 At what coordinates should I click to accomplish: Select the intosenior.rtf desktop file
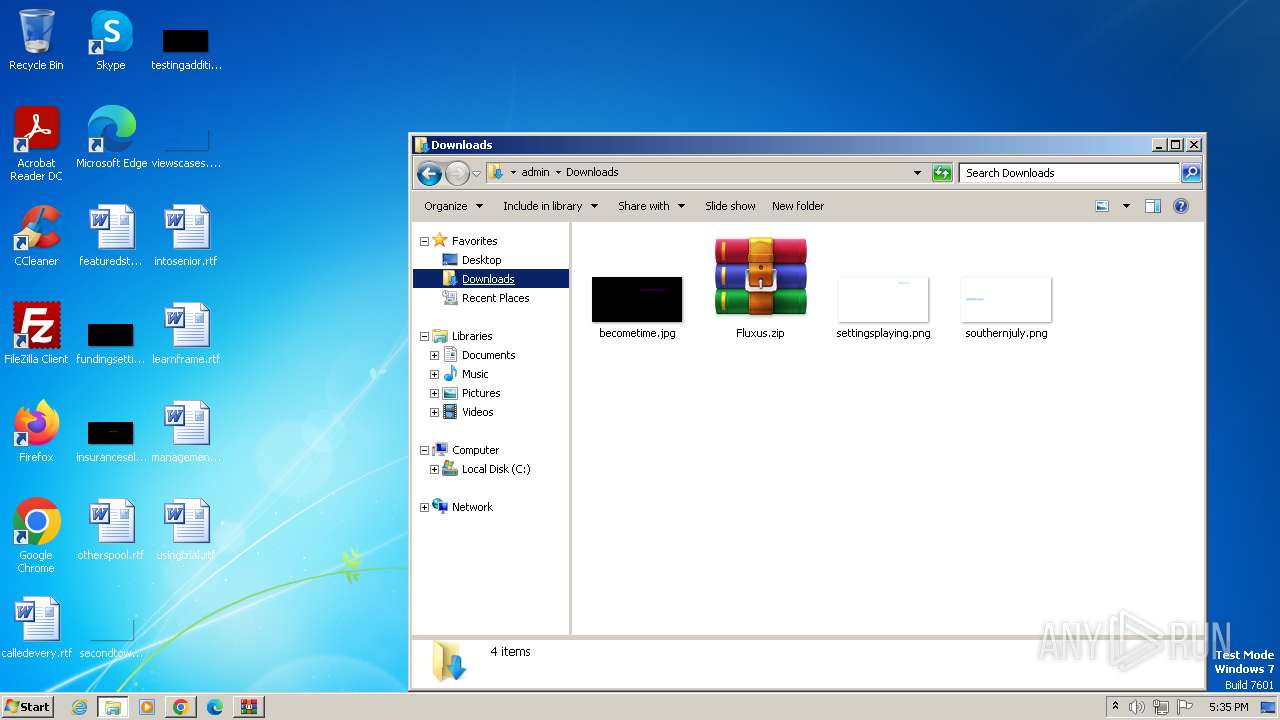tap(186, 236)
